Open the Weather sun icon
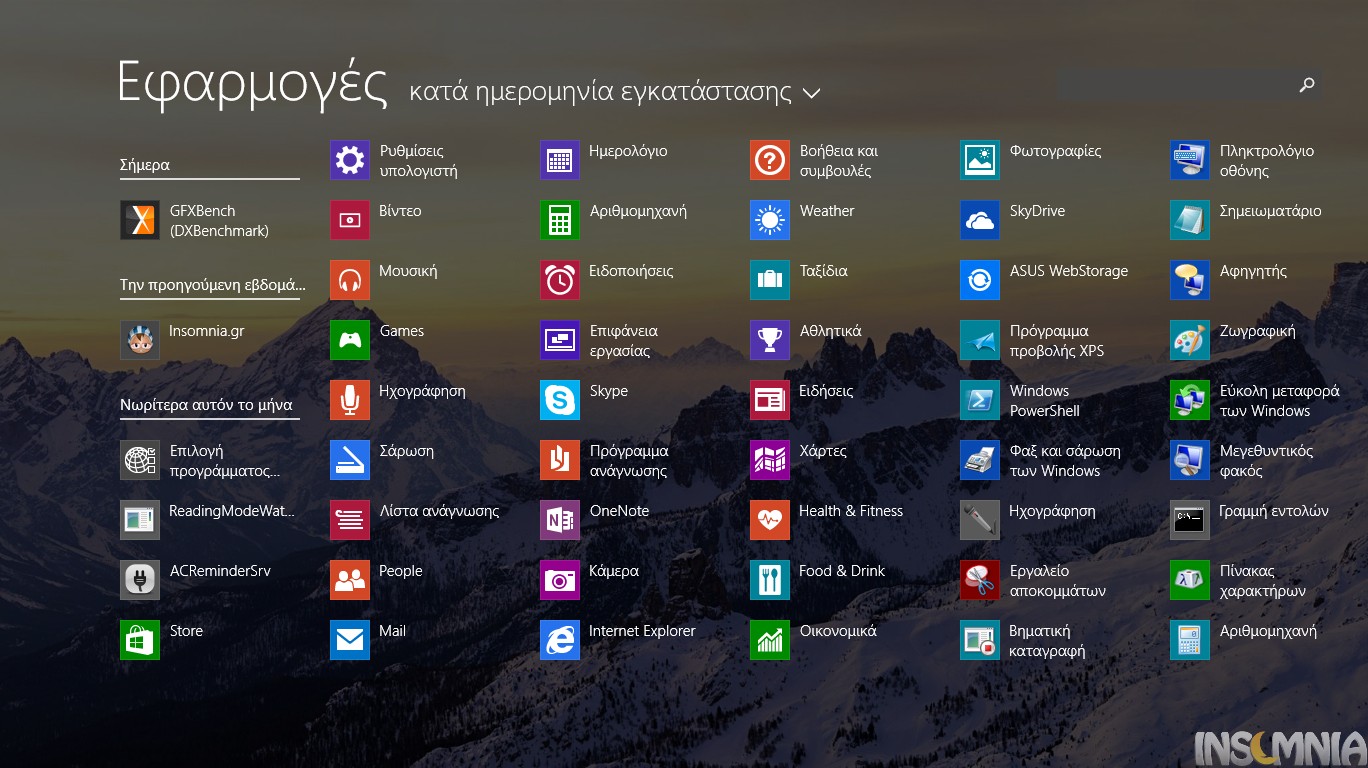 click(770, 220)
